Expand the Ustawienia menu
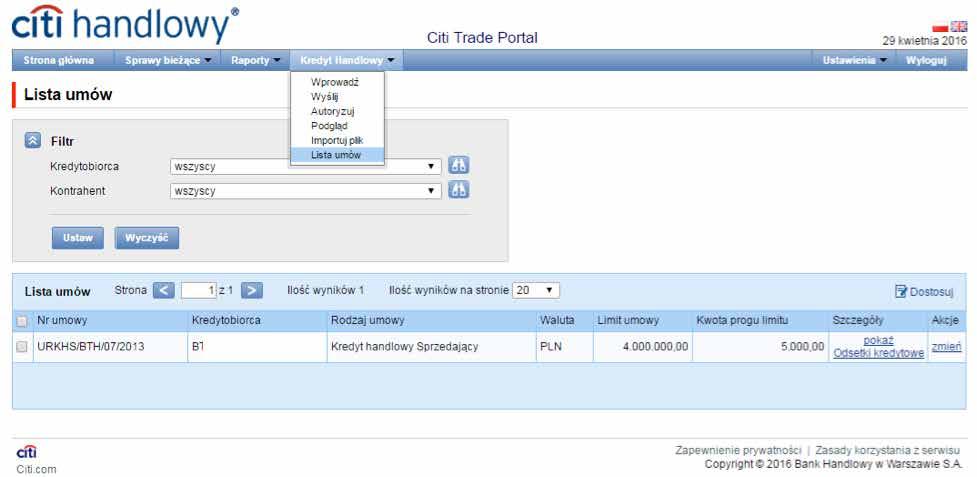Image resolution: width=977 pixels, height=477 pixels. click(x=855, y=60)
